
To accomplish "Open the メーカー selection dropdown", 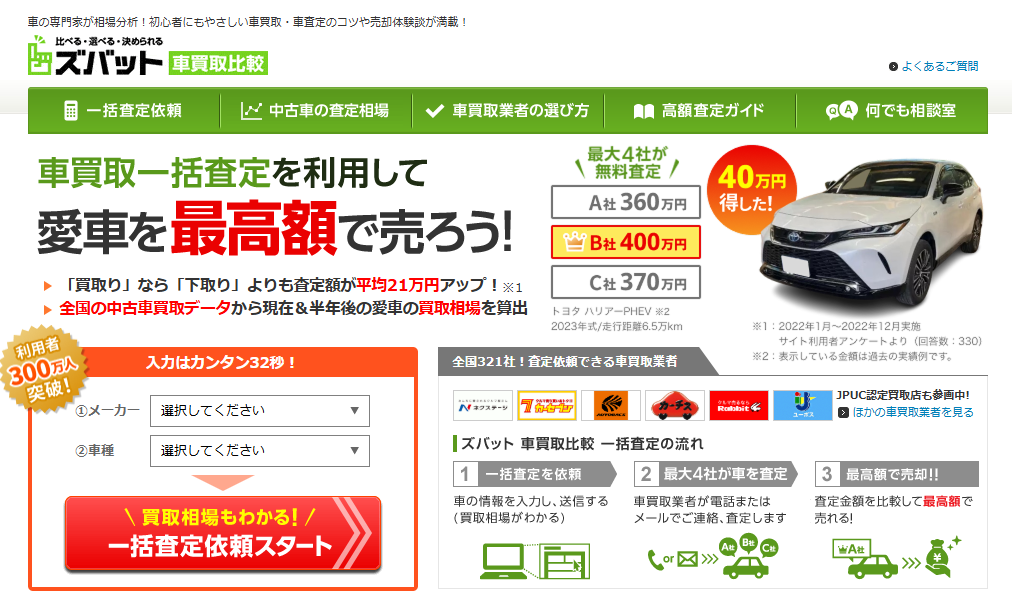I will [x=259, y=411].
